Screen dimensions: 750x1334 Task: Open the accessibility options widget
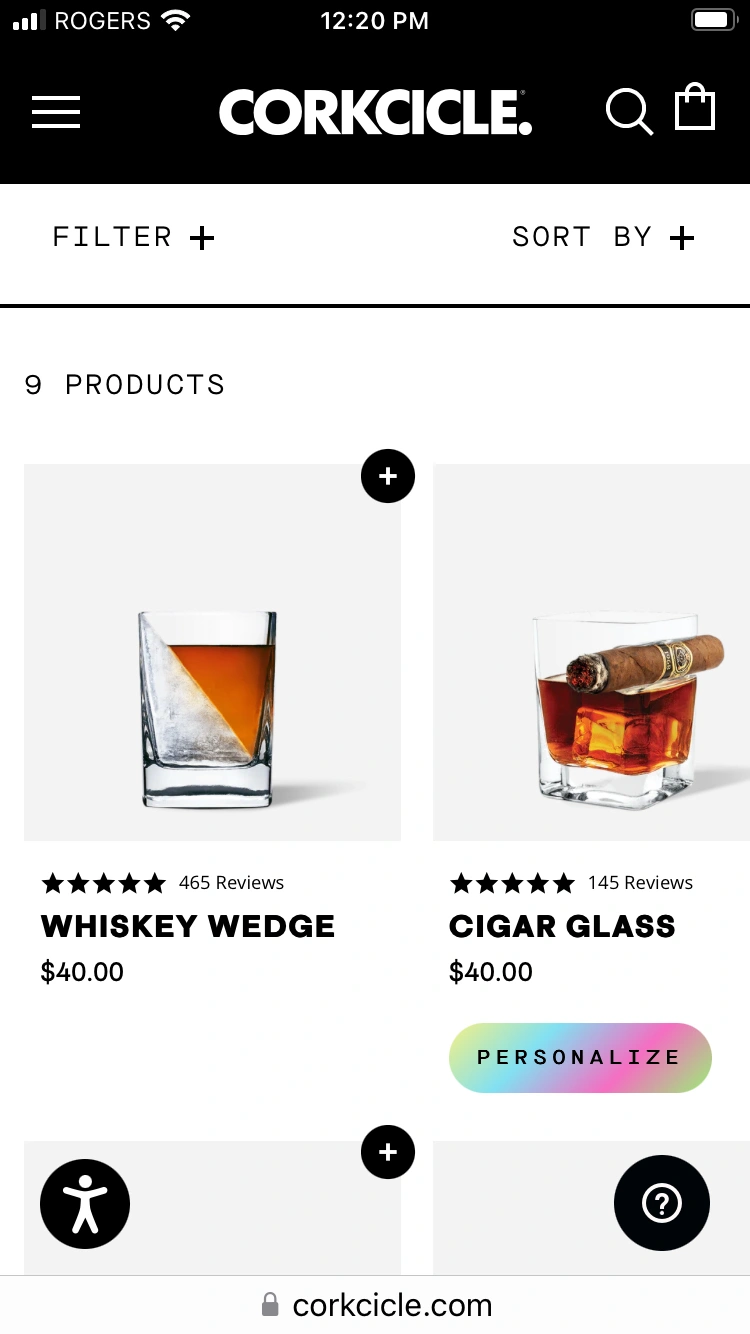click(x=85, y=1204)
